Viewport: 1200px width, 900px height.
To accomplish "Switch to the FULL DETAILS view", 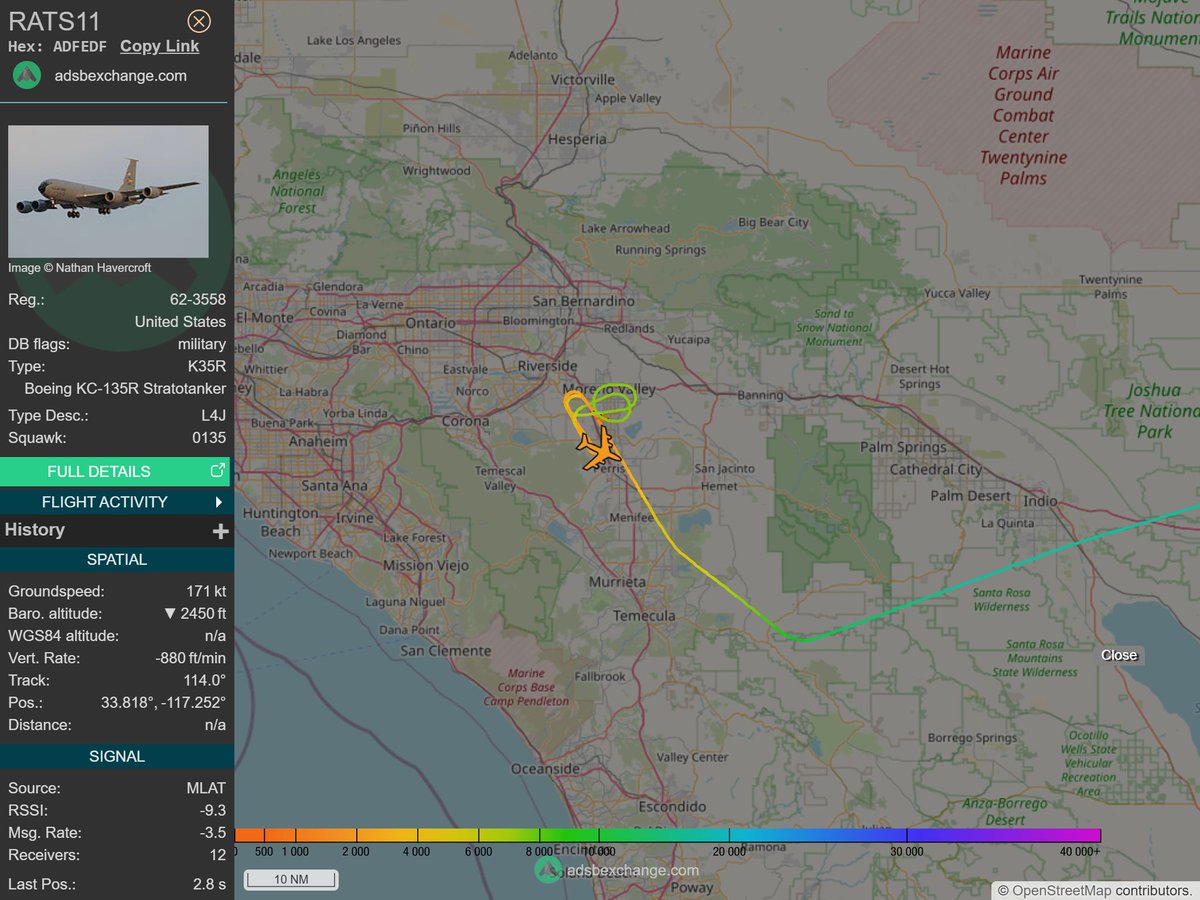I will (100, 470).
